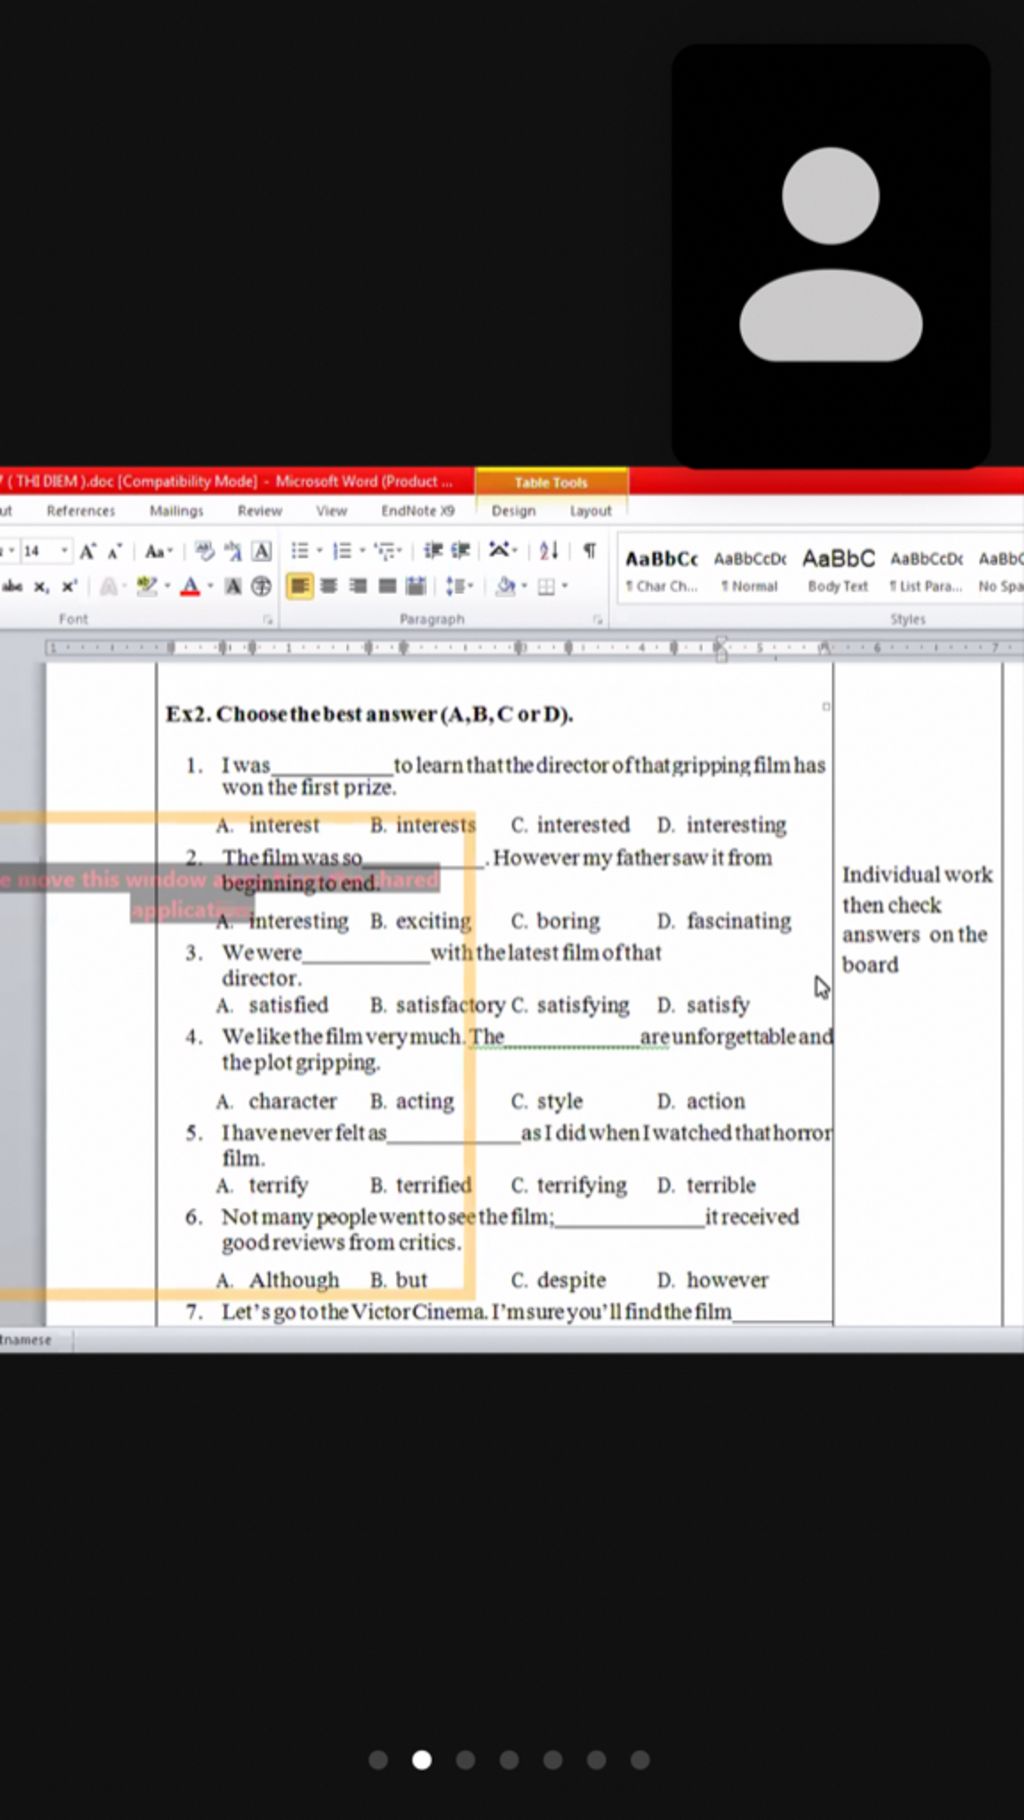1024x1820 pixels.
Task: Switch to the EndNote X9 tab
Action: [x=417, y=511]
